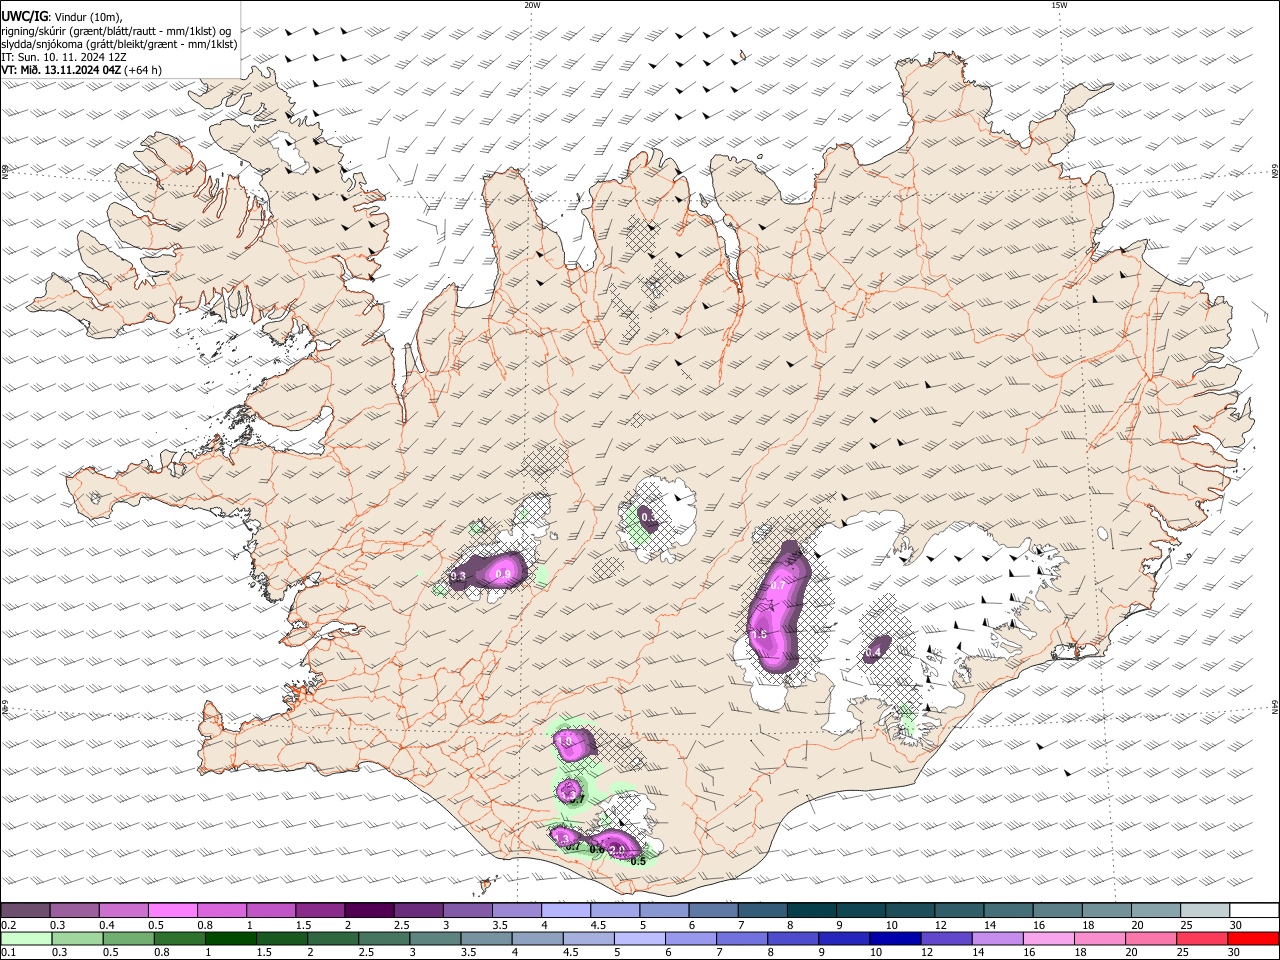Click the '0.4' value on small purple patch

point(873,652)
